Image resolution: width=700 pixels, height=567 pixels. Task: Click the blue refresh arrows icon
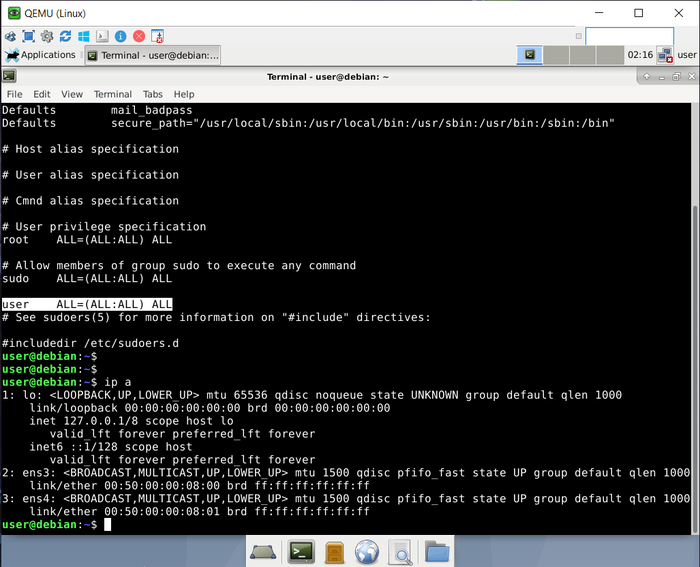click(x=65, y=36)
